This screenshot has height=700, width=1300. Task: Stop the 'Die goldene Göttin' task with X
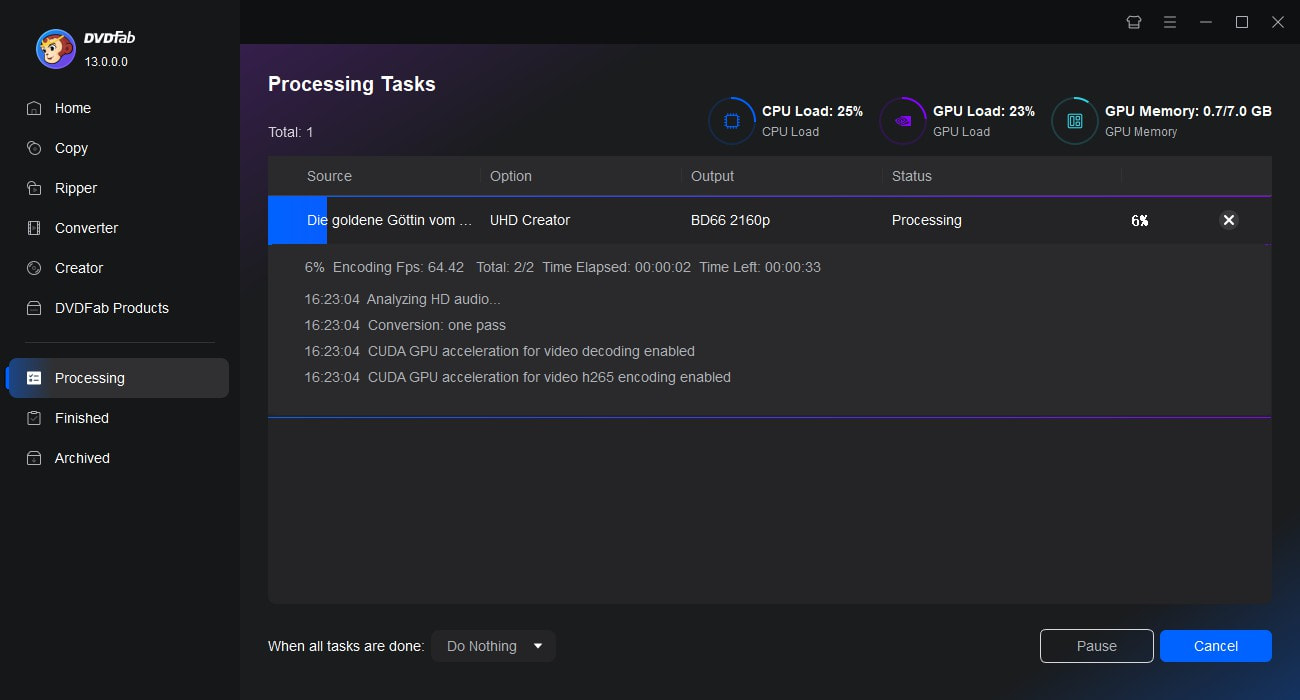[1229, 220]
